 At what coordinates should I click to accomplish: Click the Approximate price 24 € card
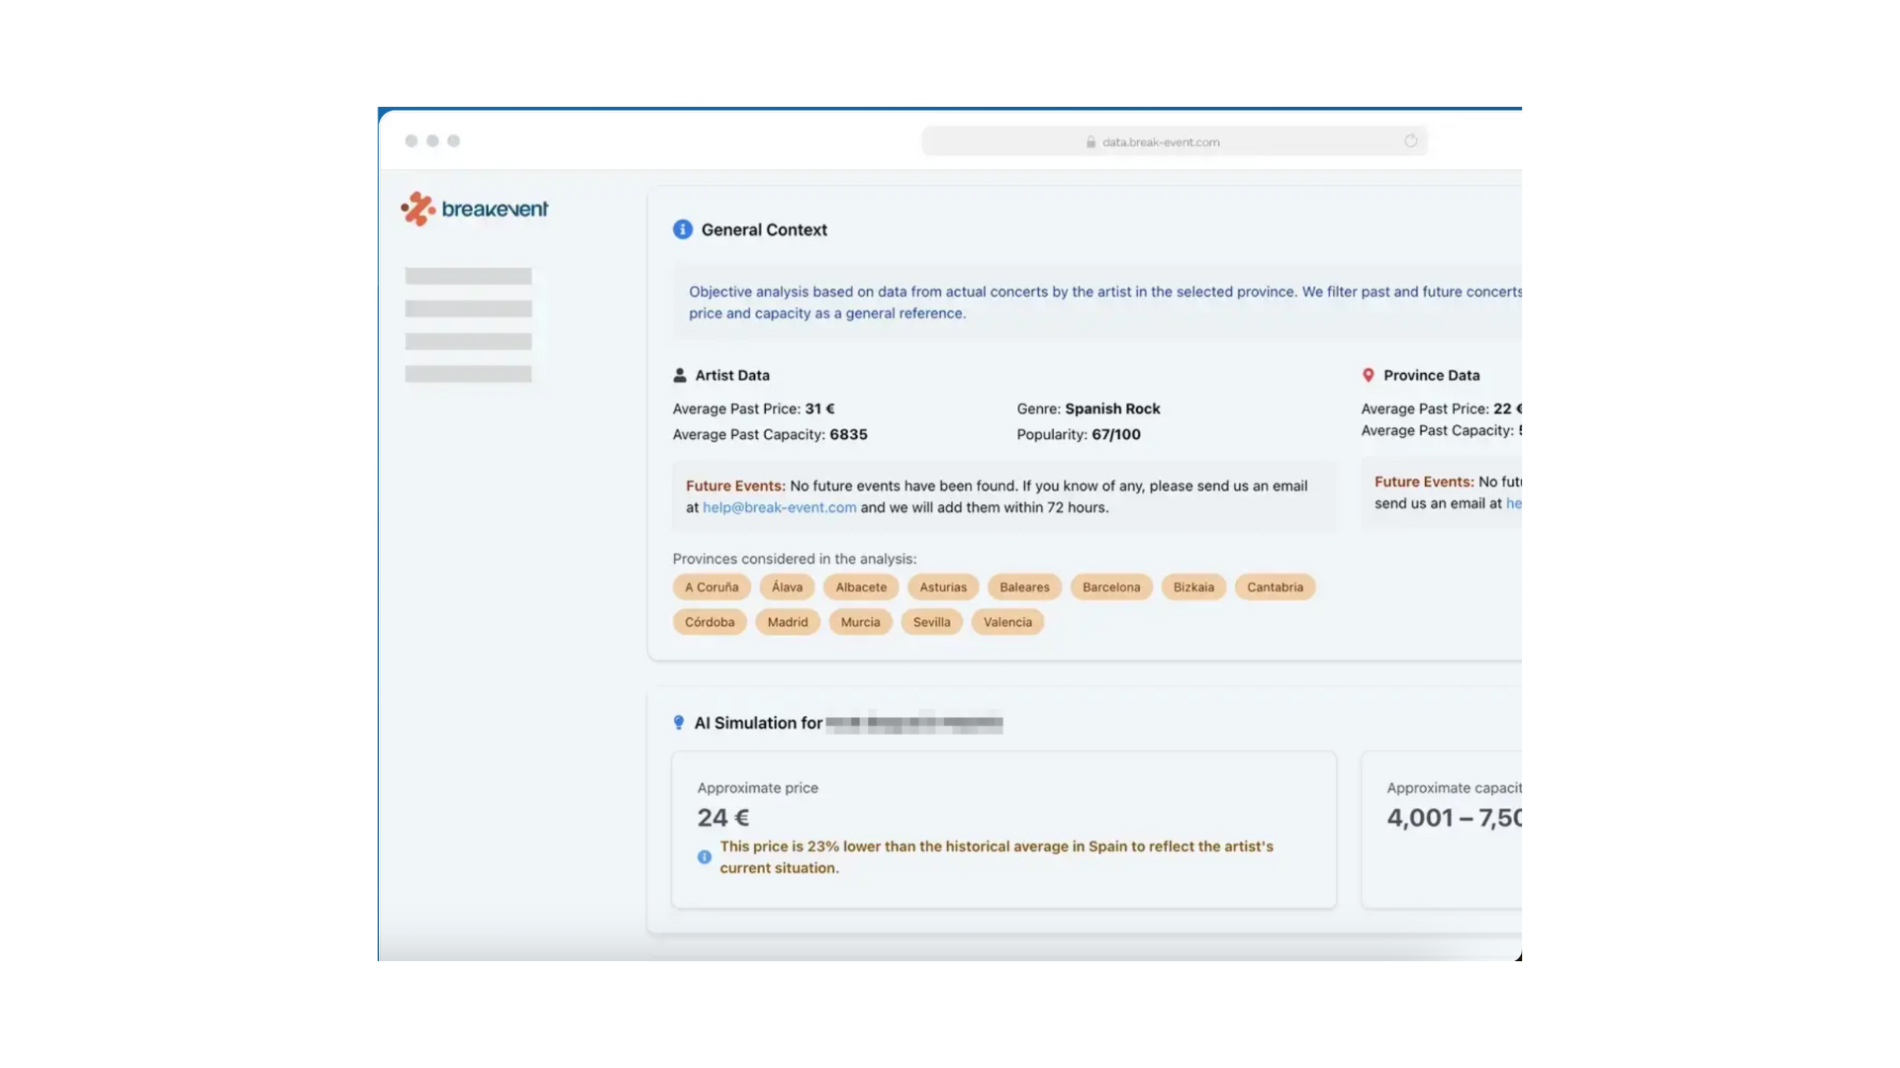(1003, 829)
